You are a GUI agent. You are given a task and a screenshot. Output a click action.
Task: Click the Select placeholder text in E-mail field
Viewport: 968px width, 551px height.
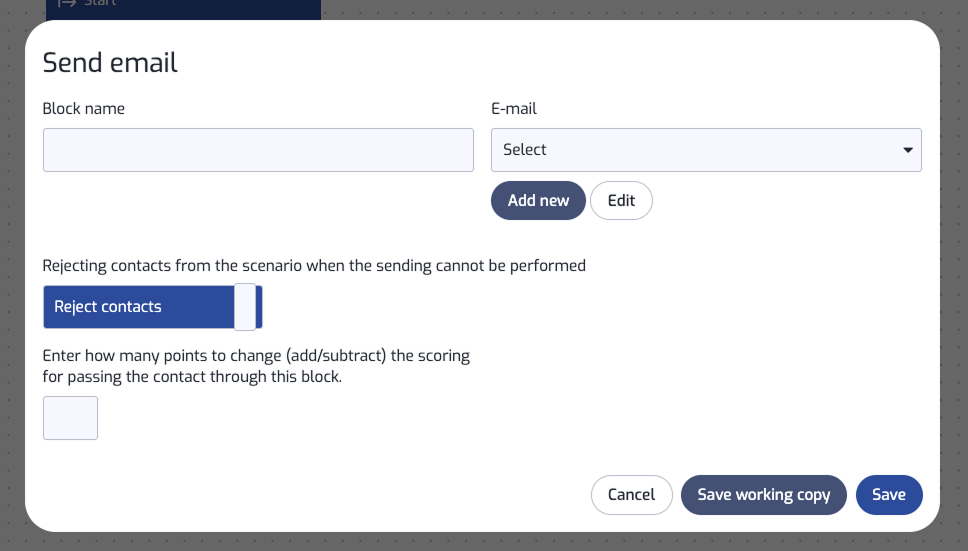(525, 149)
